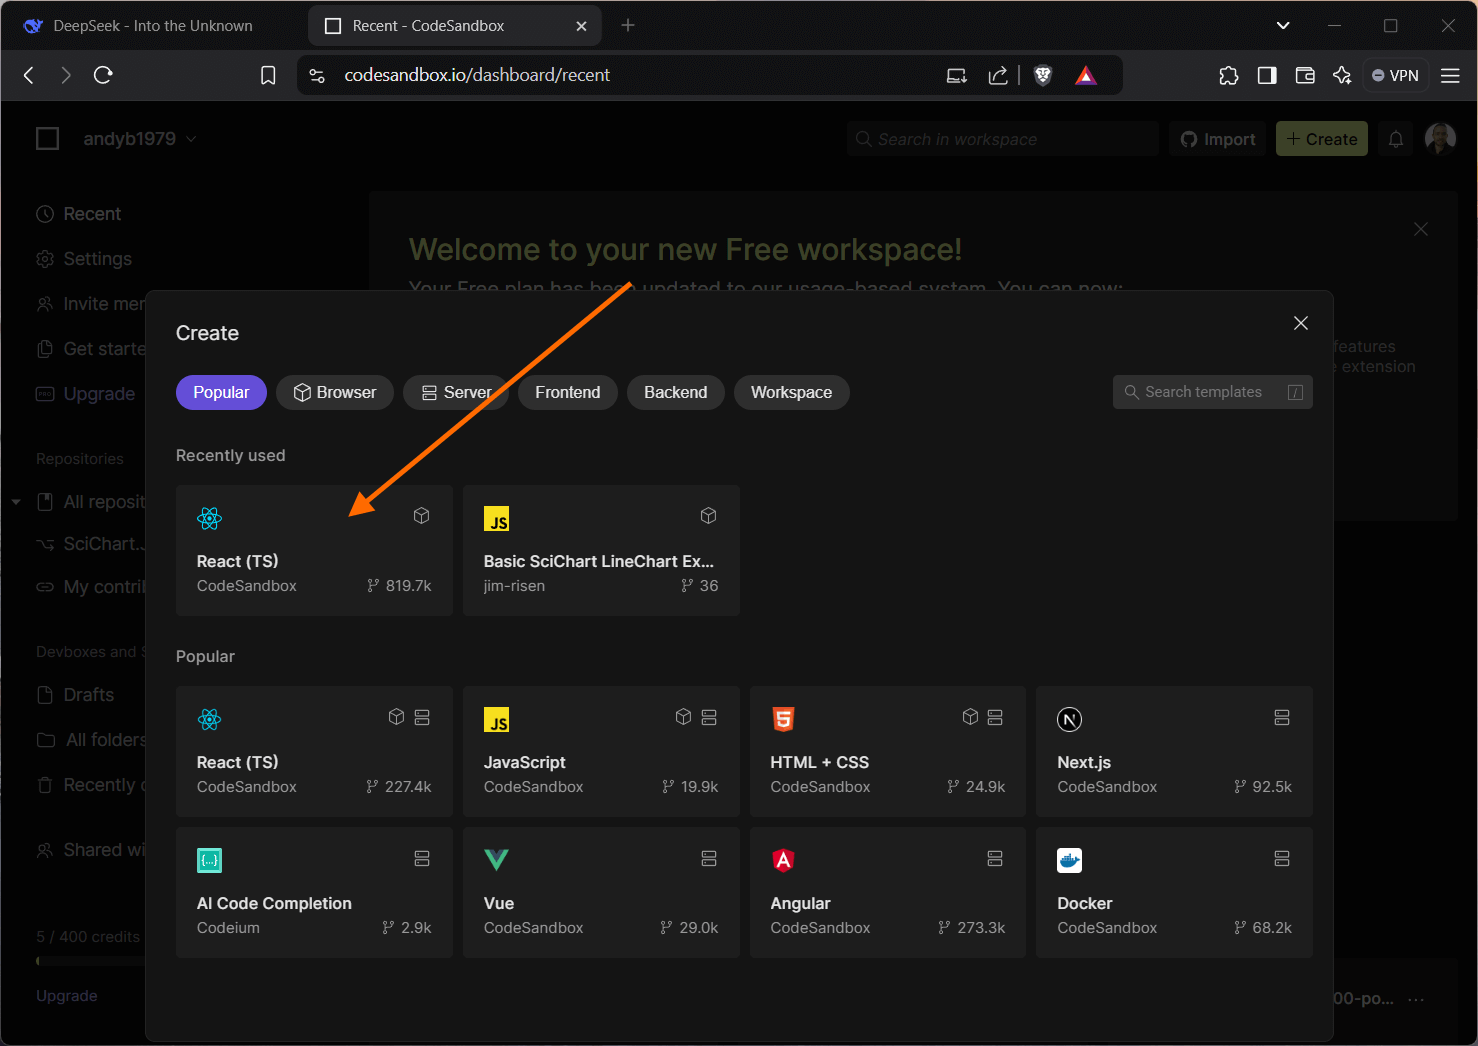Toggle the VPN button
This screenshot has height=1046, width=1478.
pos(1395,75)
